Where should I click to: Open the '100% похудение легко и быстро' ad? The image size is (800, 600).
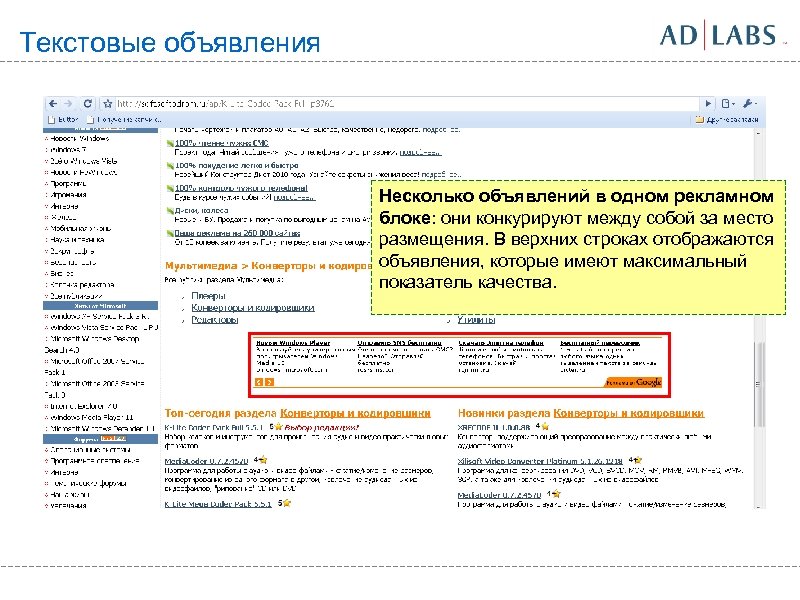tap(237, 165)
